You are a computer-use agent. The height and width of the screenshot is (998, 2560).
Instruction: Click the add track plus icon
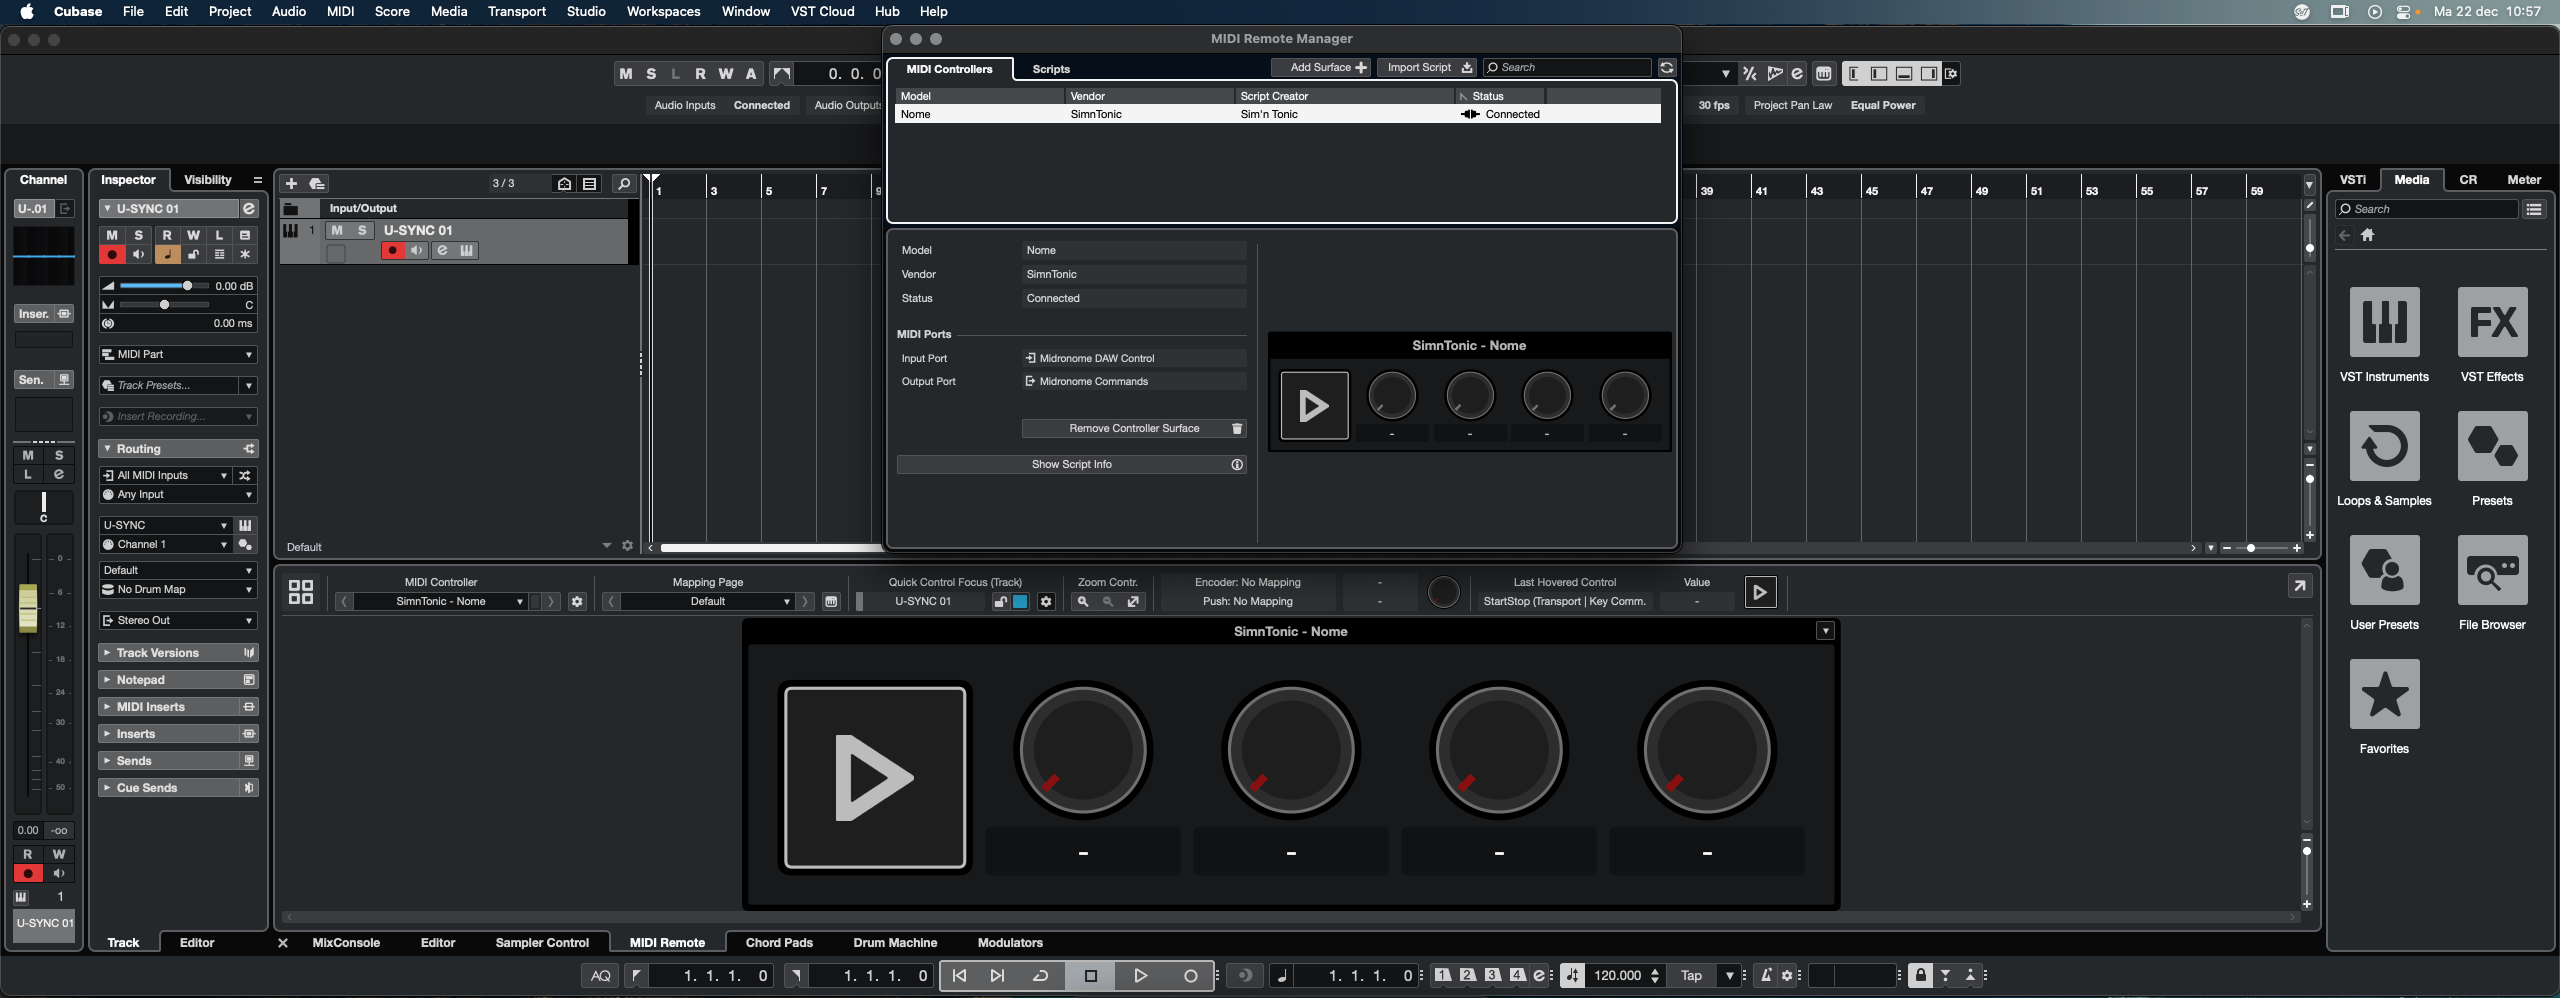[x=291, y=184]
